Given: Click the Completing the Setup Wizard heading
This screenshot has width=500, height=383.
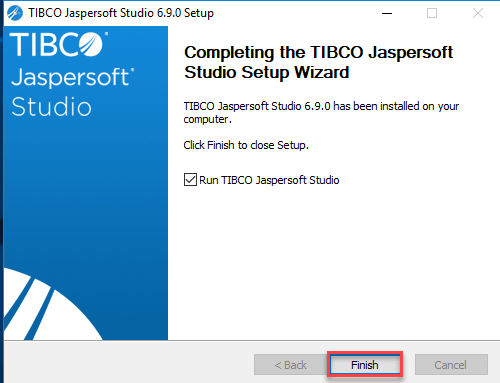Looking at the screenshot, I should [318, 62].
